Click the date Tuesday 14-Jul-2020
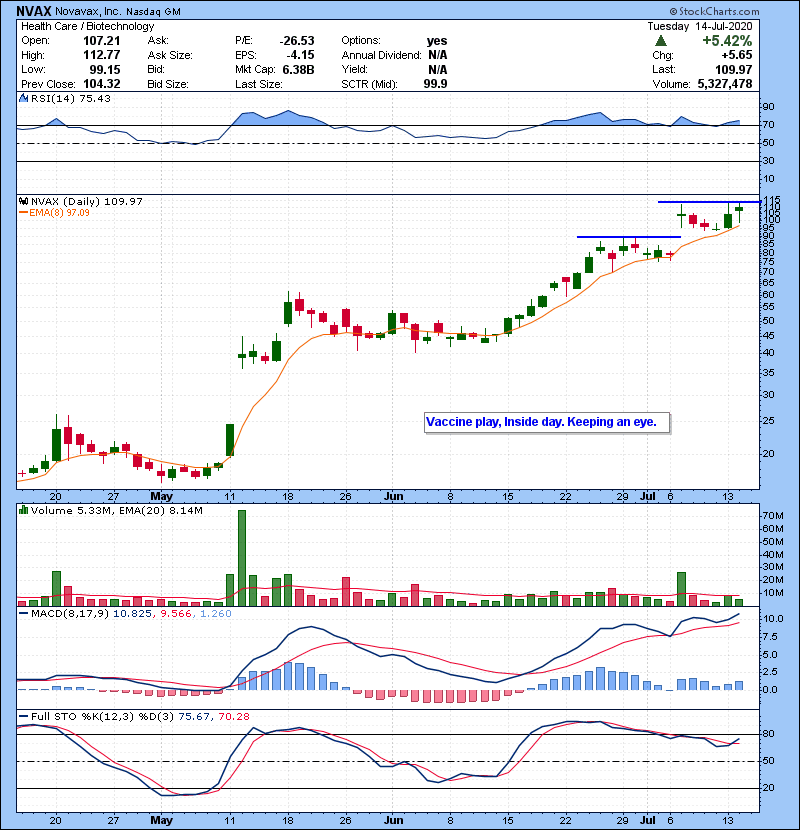This screenshot has height=830, width=800. 699,26
